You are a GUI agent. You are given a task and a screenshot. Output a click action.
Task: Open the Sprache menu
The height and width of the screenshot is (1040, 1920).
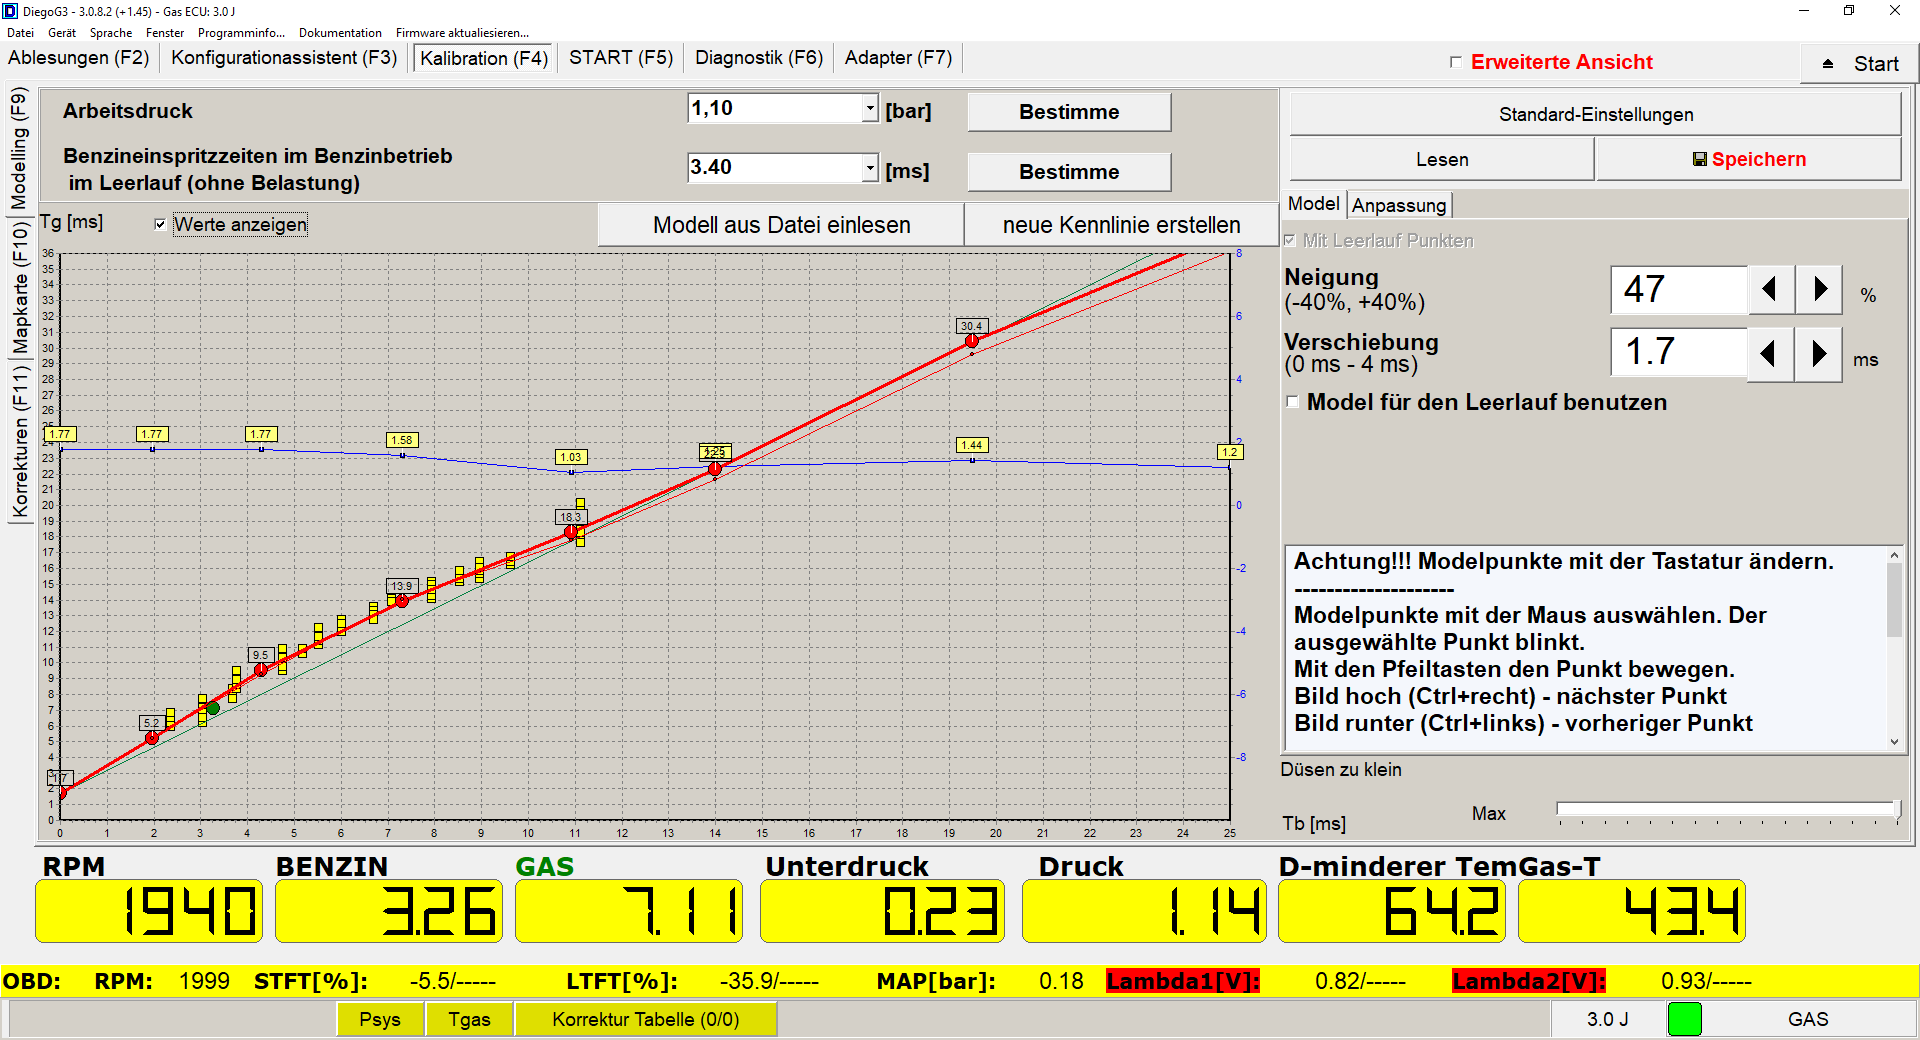click(x=111, y=33)
